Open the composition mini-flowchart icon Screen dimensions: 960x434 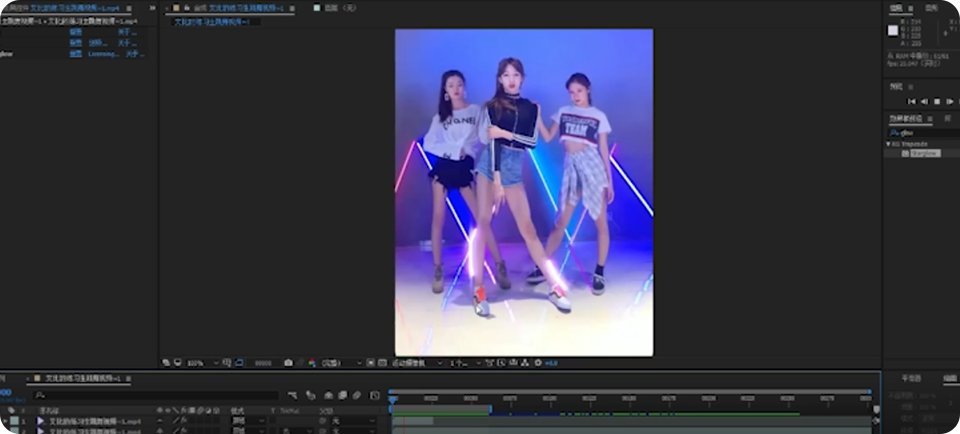point(292,395)
